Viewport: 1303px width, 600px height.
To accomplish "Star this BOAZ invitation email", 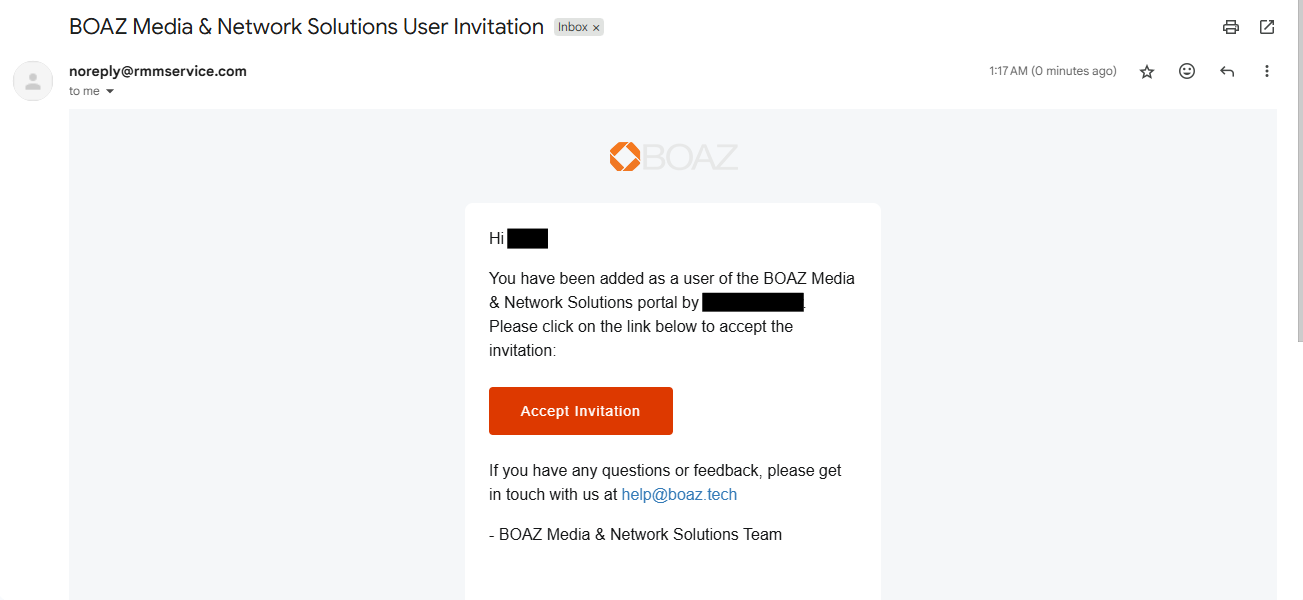I will [1147, 71].
